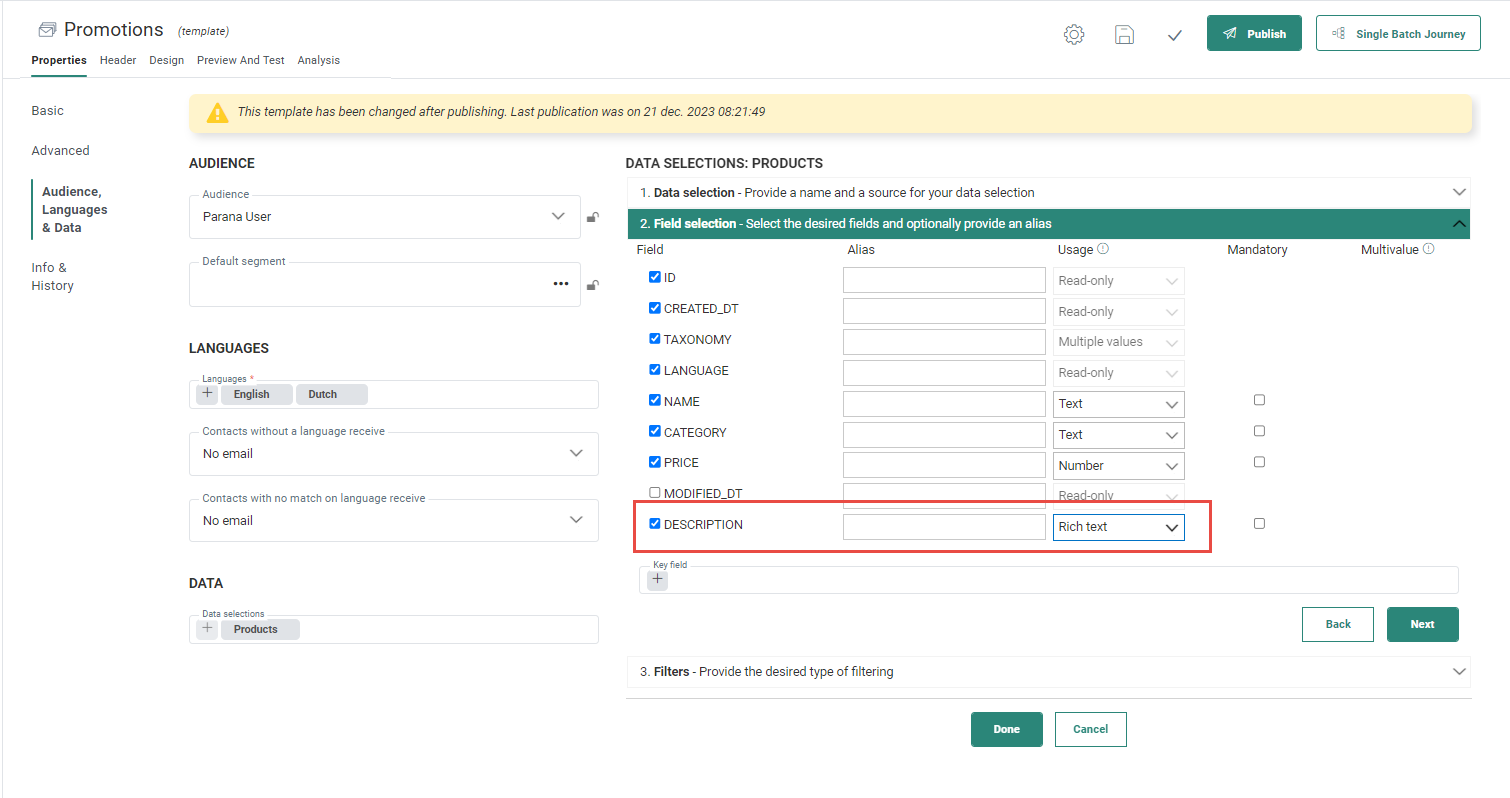The image size is (1510, 798).
Task: Click the Usage info icon
Action: point(1103,249)
